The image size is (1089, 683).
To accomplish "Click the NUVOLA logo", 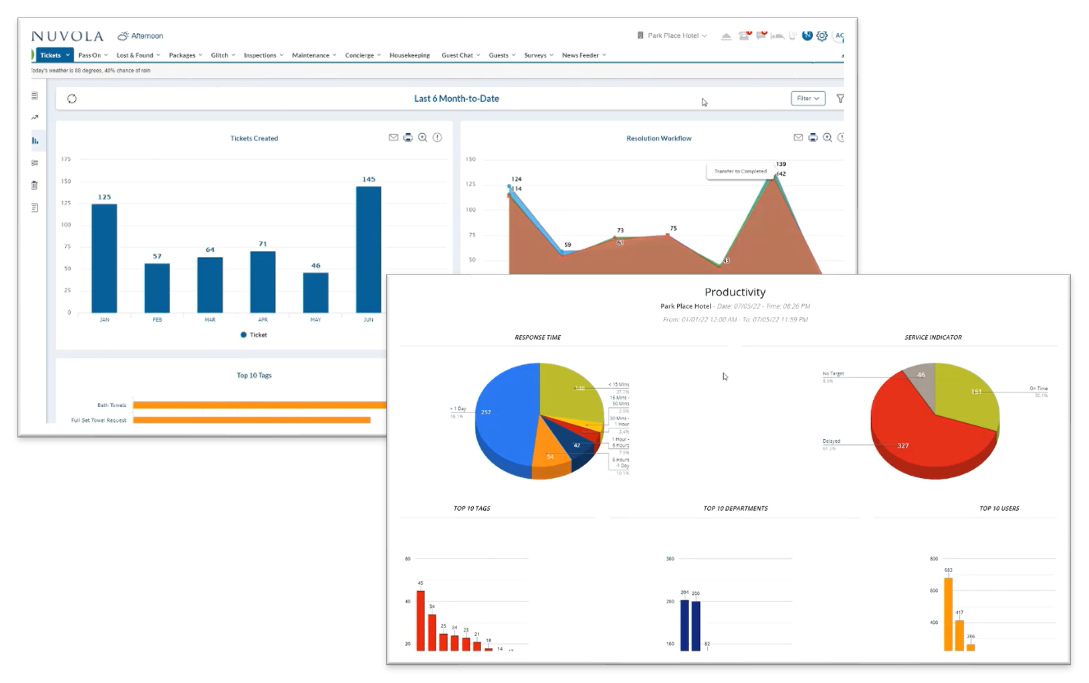I will pos(67,36).
